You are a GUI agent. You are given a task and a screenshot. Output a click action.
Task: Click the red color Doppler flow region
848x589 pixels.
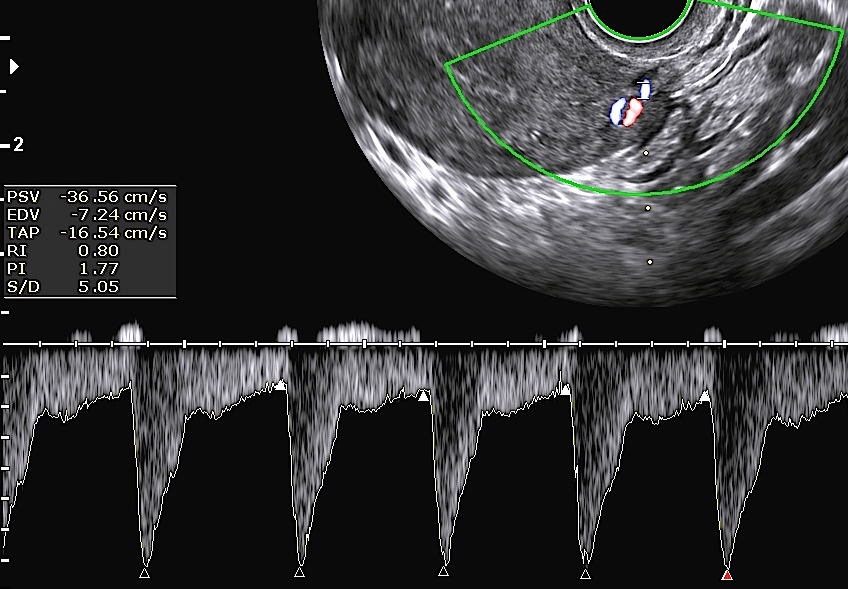click(632, 112)
